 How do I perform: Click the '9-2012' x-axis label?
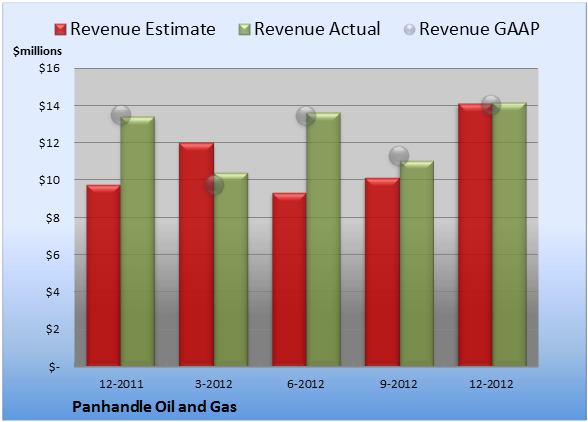(399, 384)
